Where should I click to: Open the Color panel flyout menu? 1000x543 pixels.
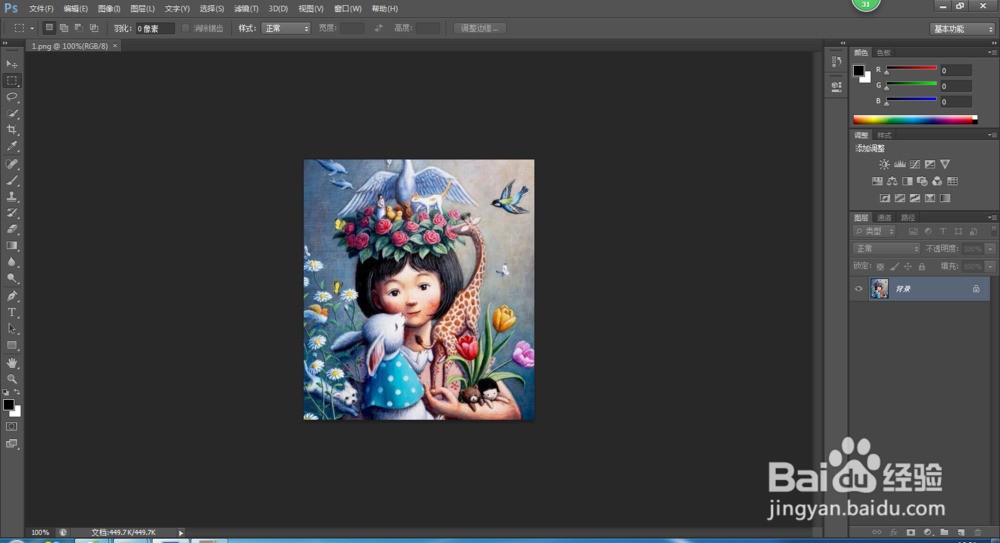click(x=991, y=52)
